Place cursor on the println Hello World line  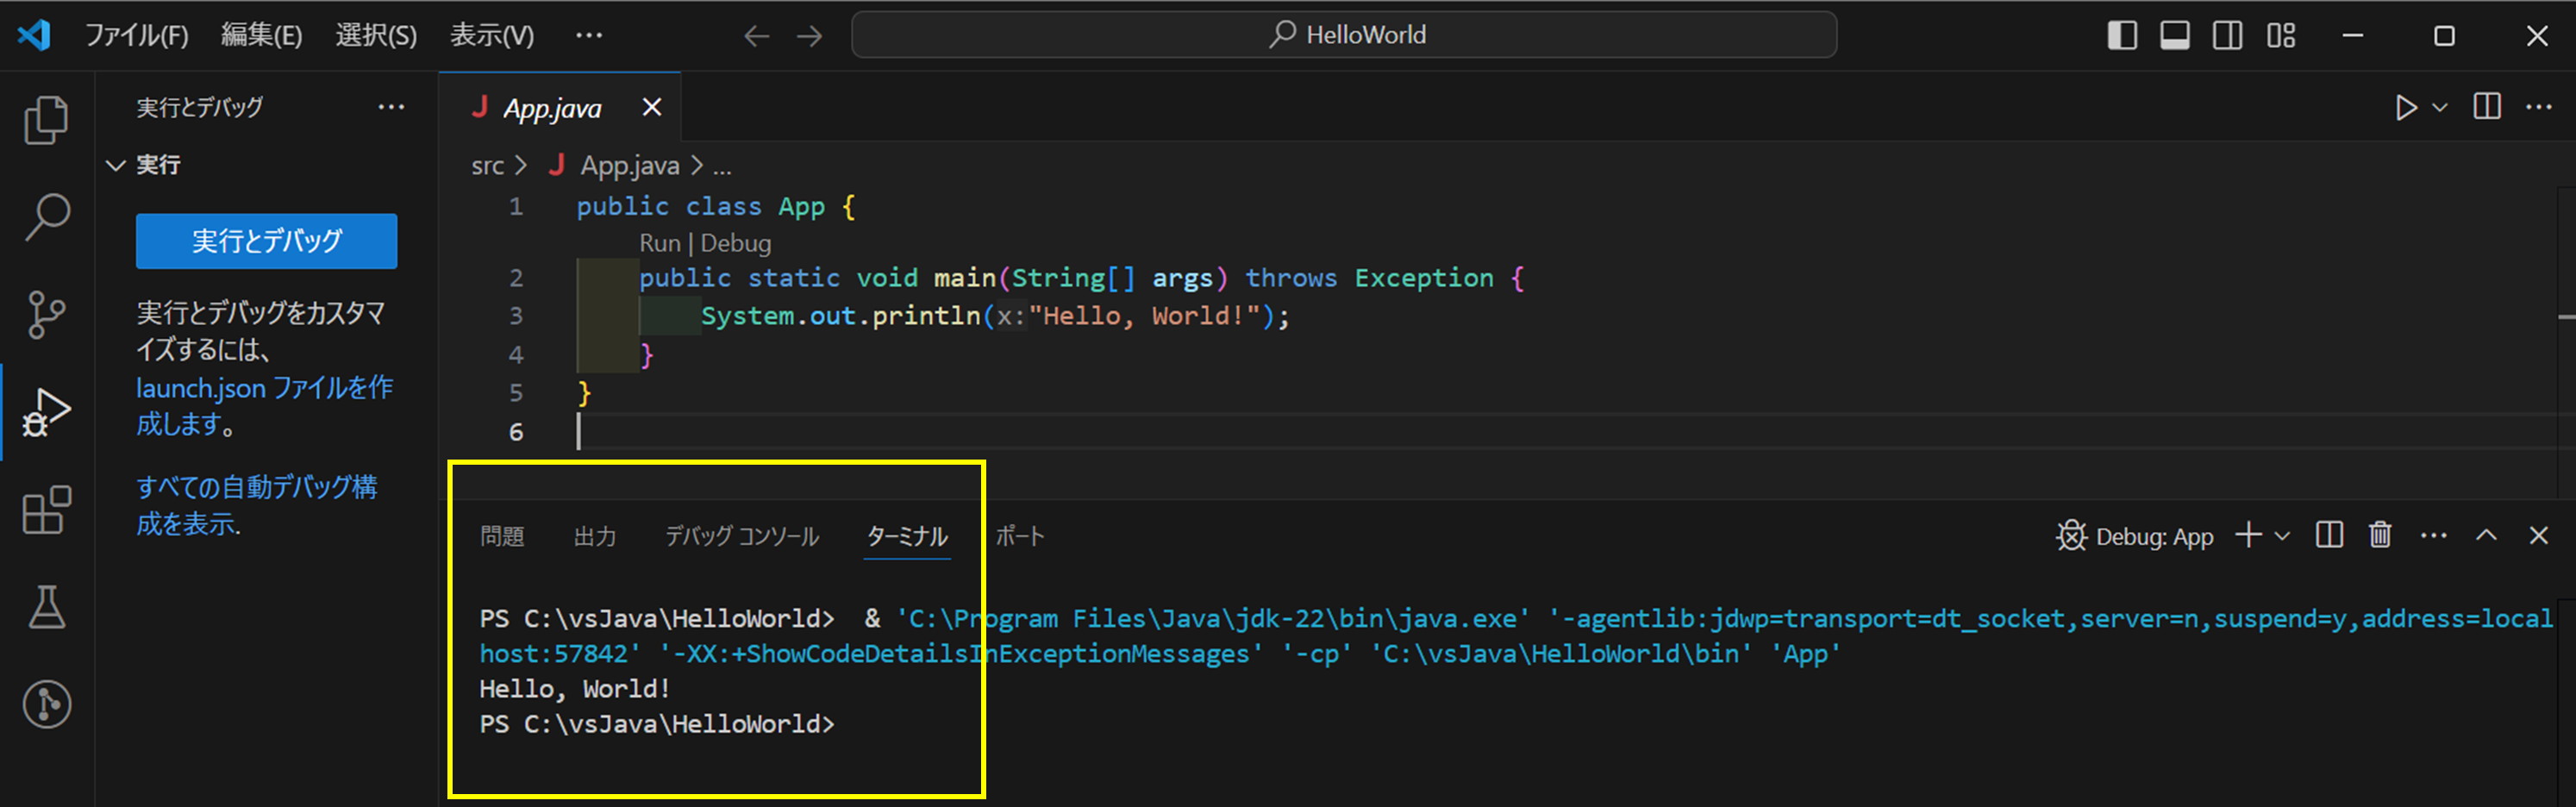pyautogui.click(x=995, y=316)
